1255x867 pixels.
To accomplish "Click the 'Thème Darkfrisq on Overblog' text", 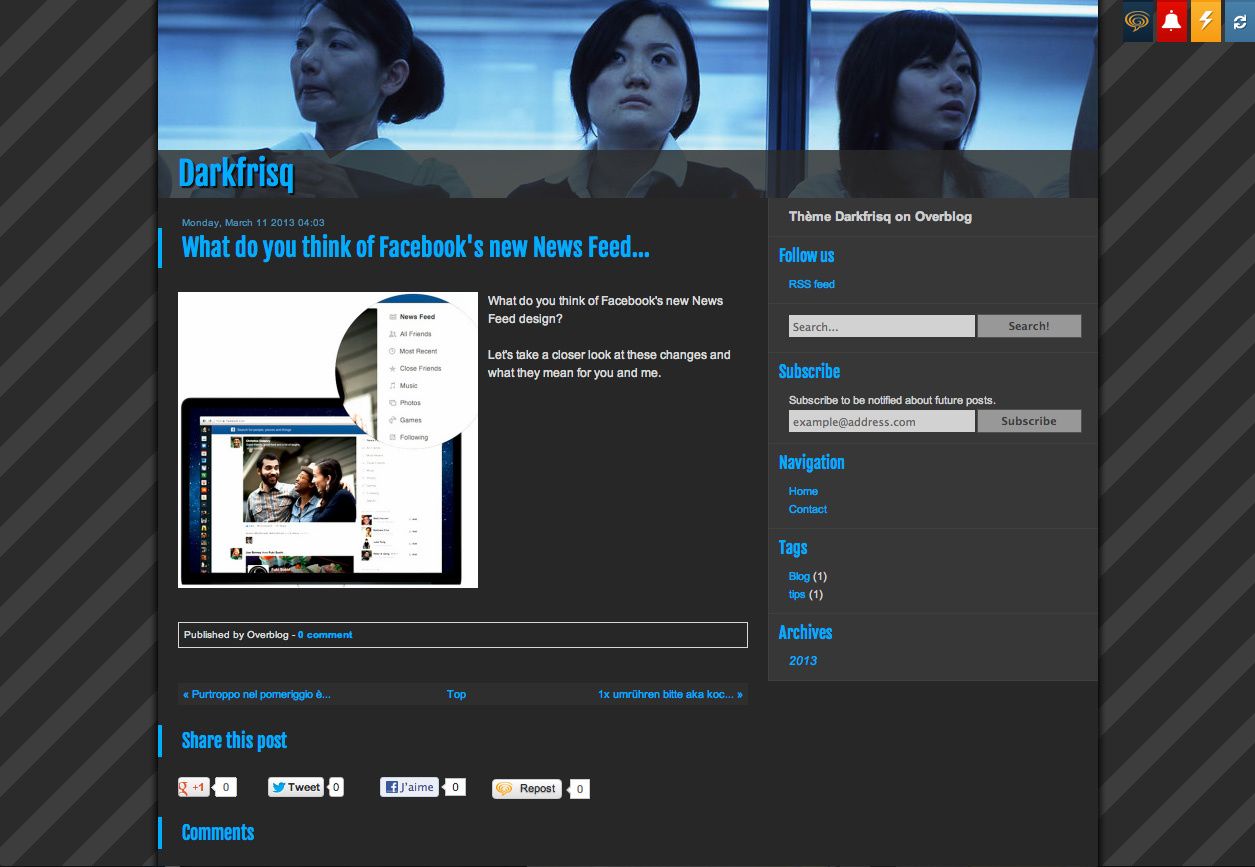I will [880, 216].
